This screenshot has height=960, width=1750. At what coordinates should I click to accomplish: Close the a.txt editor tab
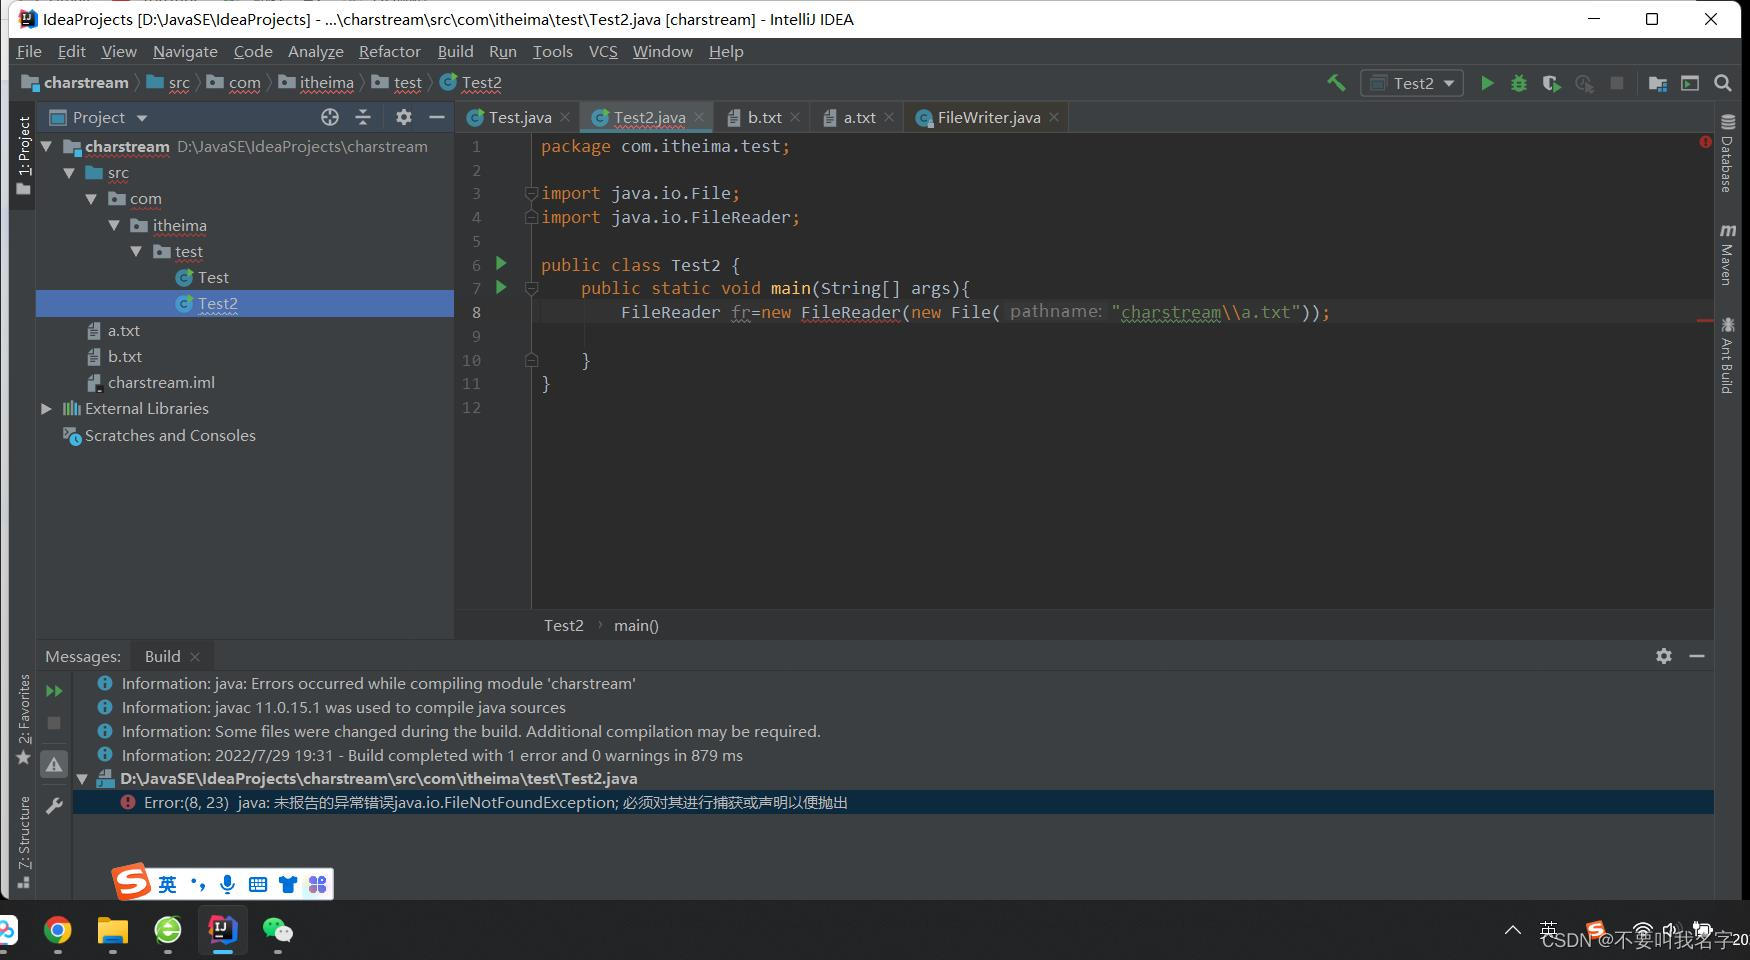[889, 117]
